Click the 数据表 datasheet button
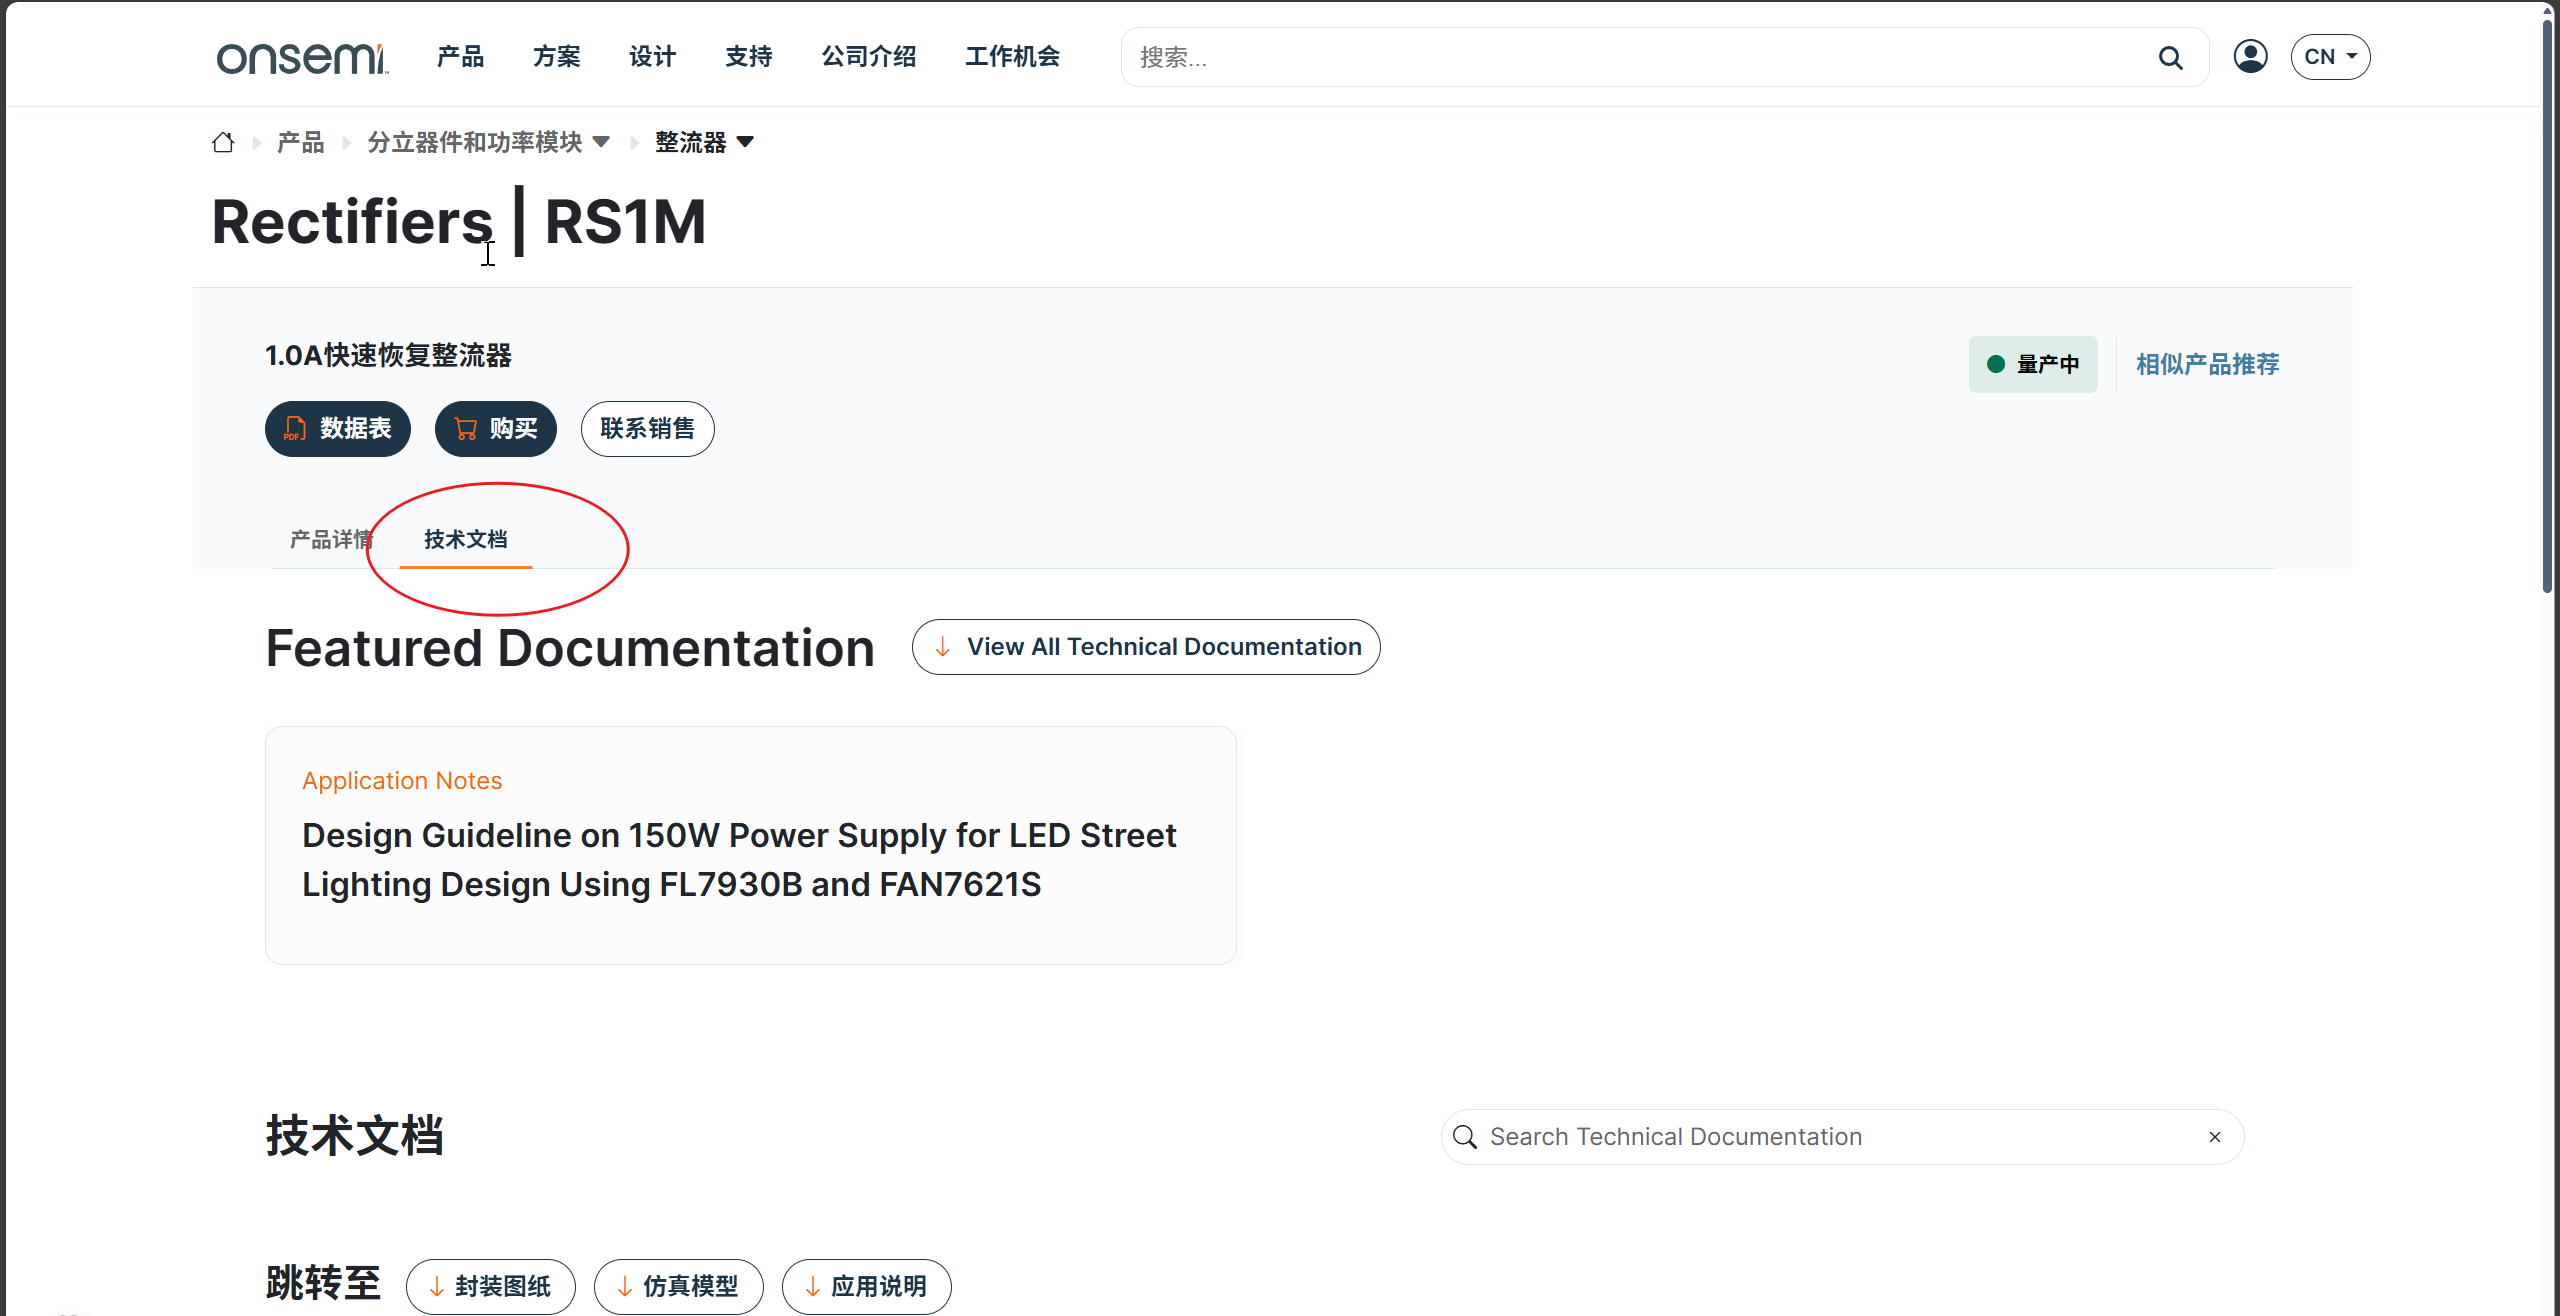This screenshot has width=2560, height=1316. pyautogui.click(x=338, y=429)
